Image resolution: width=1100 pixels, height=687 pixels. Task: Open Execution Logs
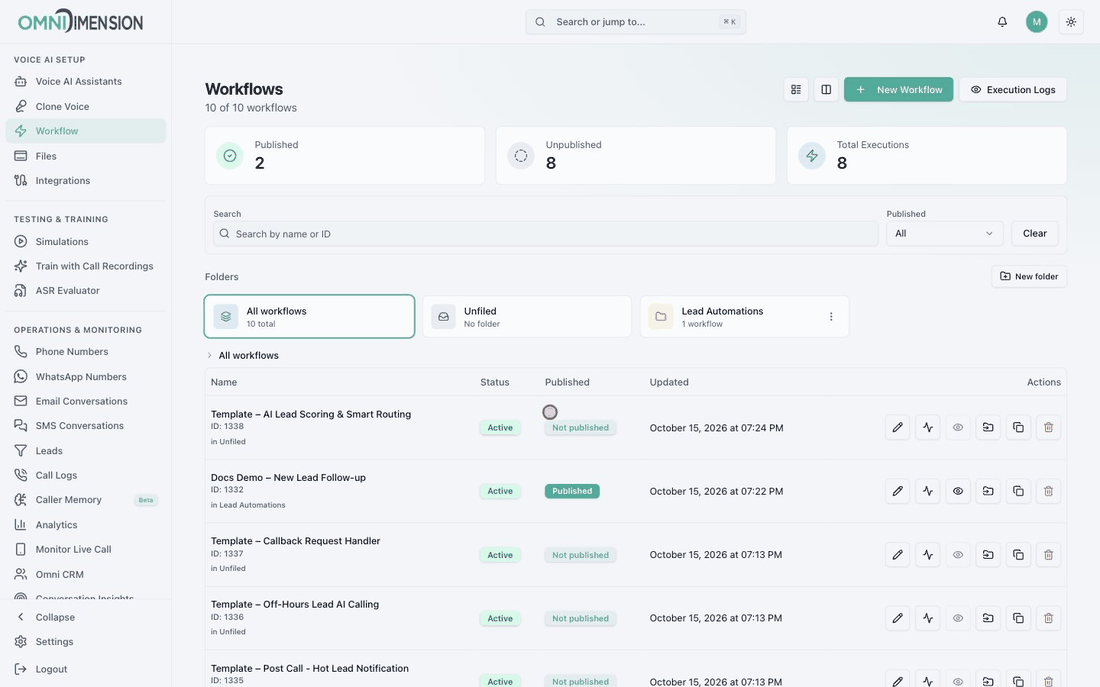[1012, 89]
